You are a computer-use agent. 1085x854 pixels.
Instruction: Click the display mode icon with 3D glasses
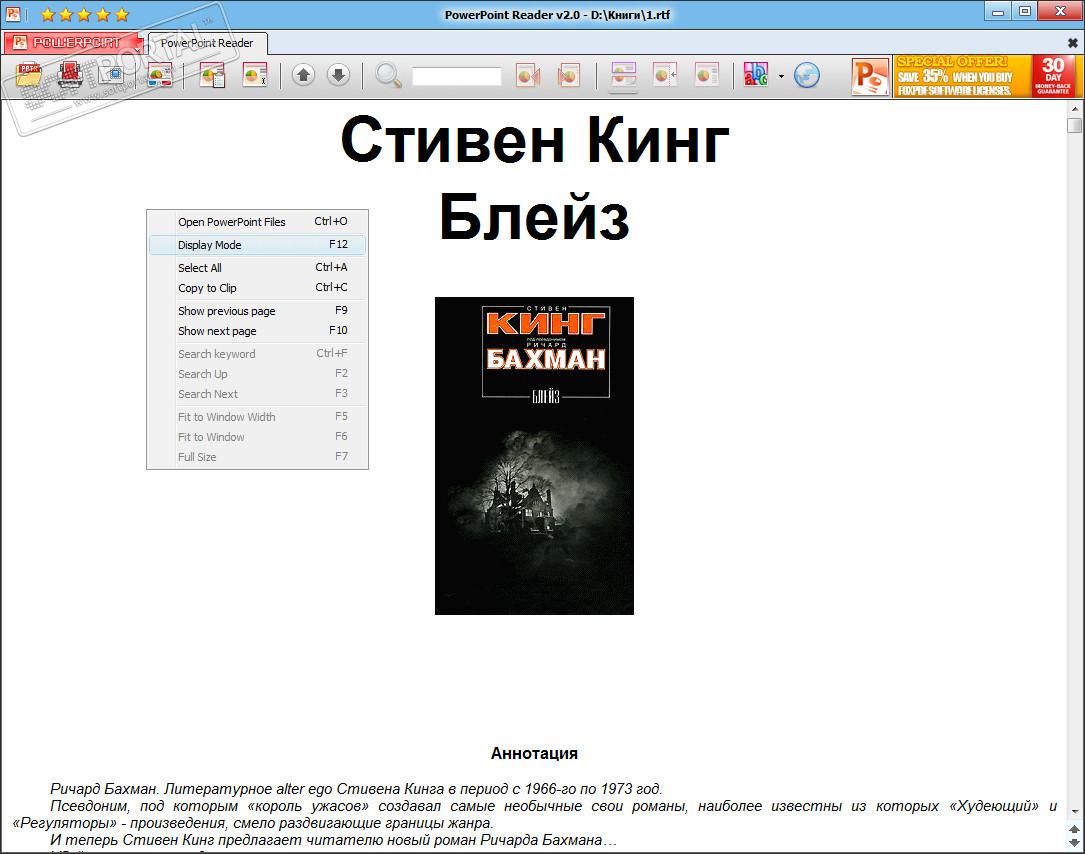(x=159, y=75)
